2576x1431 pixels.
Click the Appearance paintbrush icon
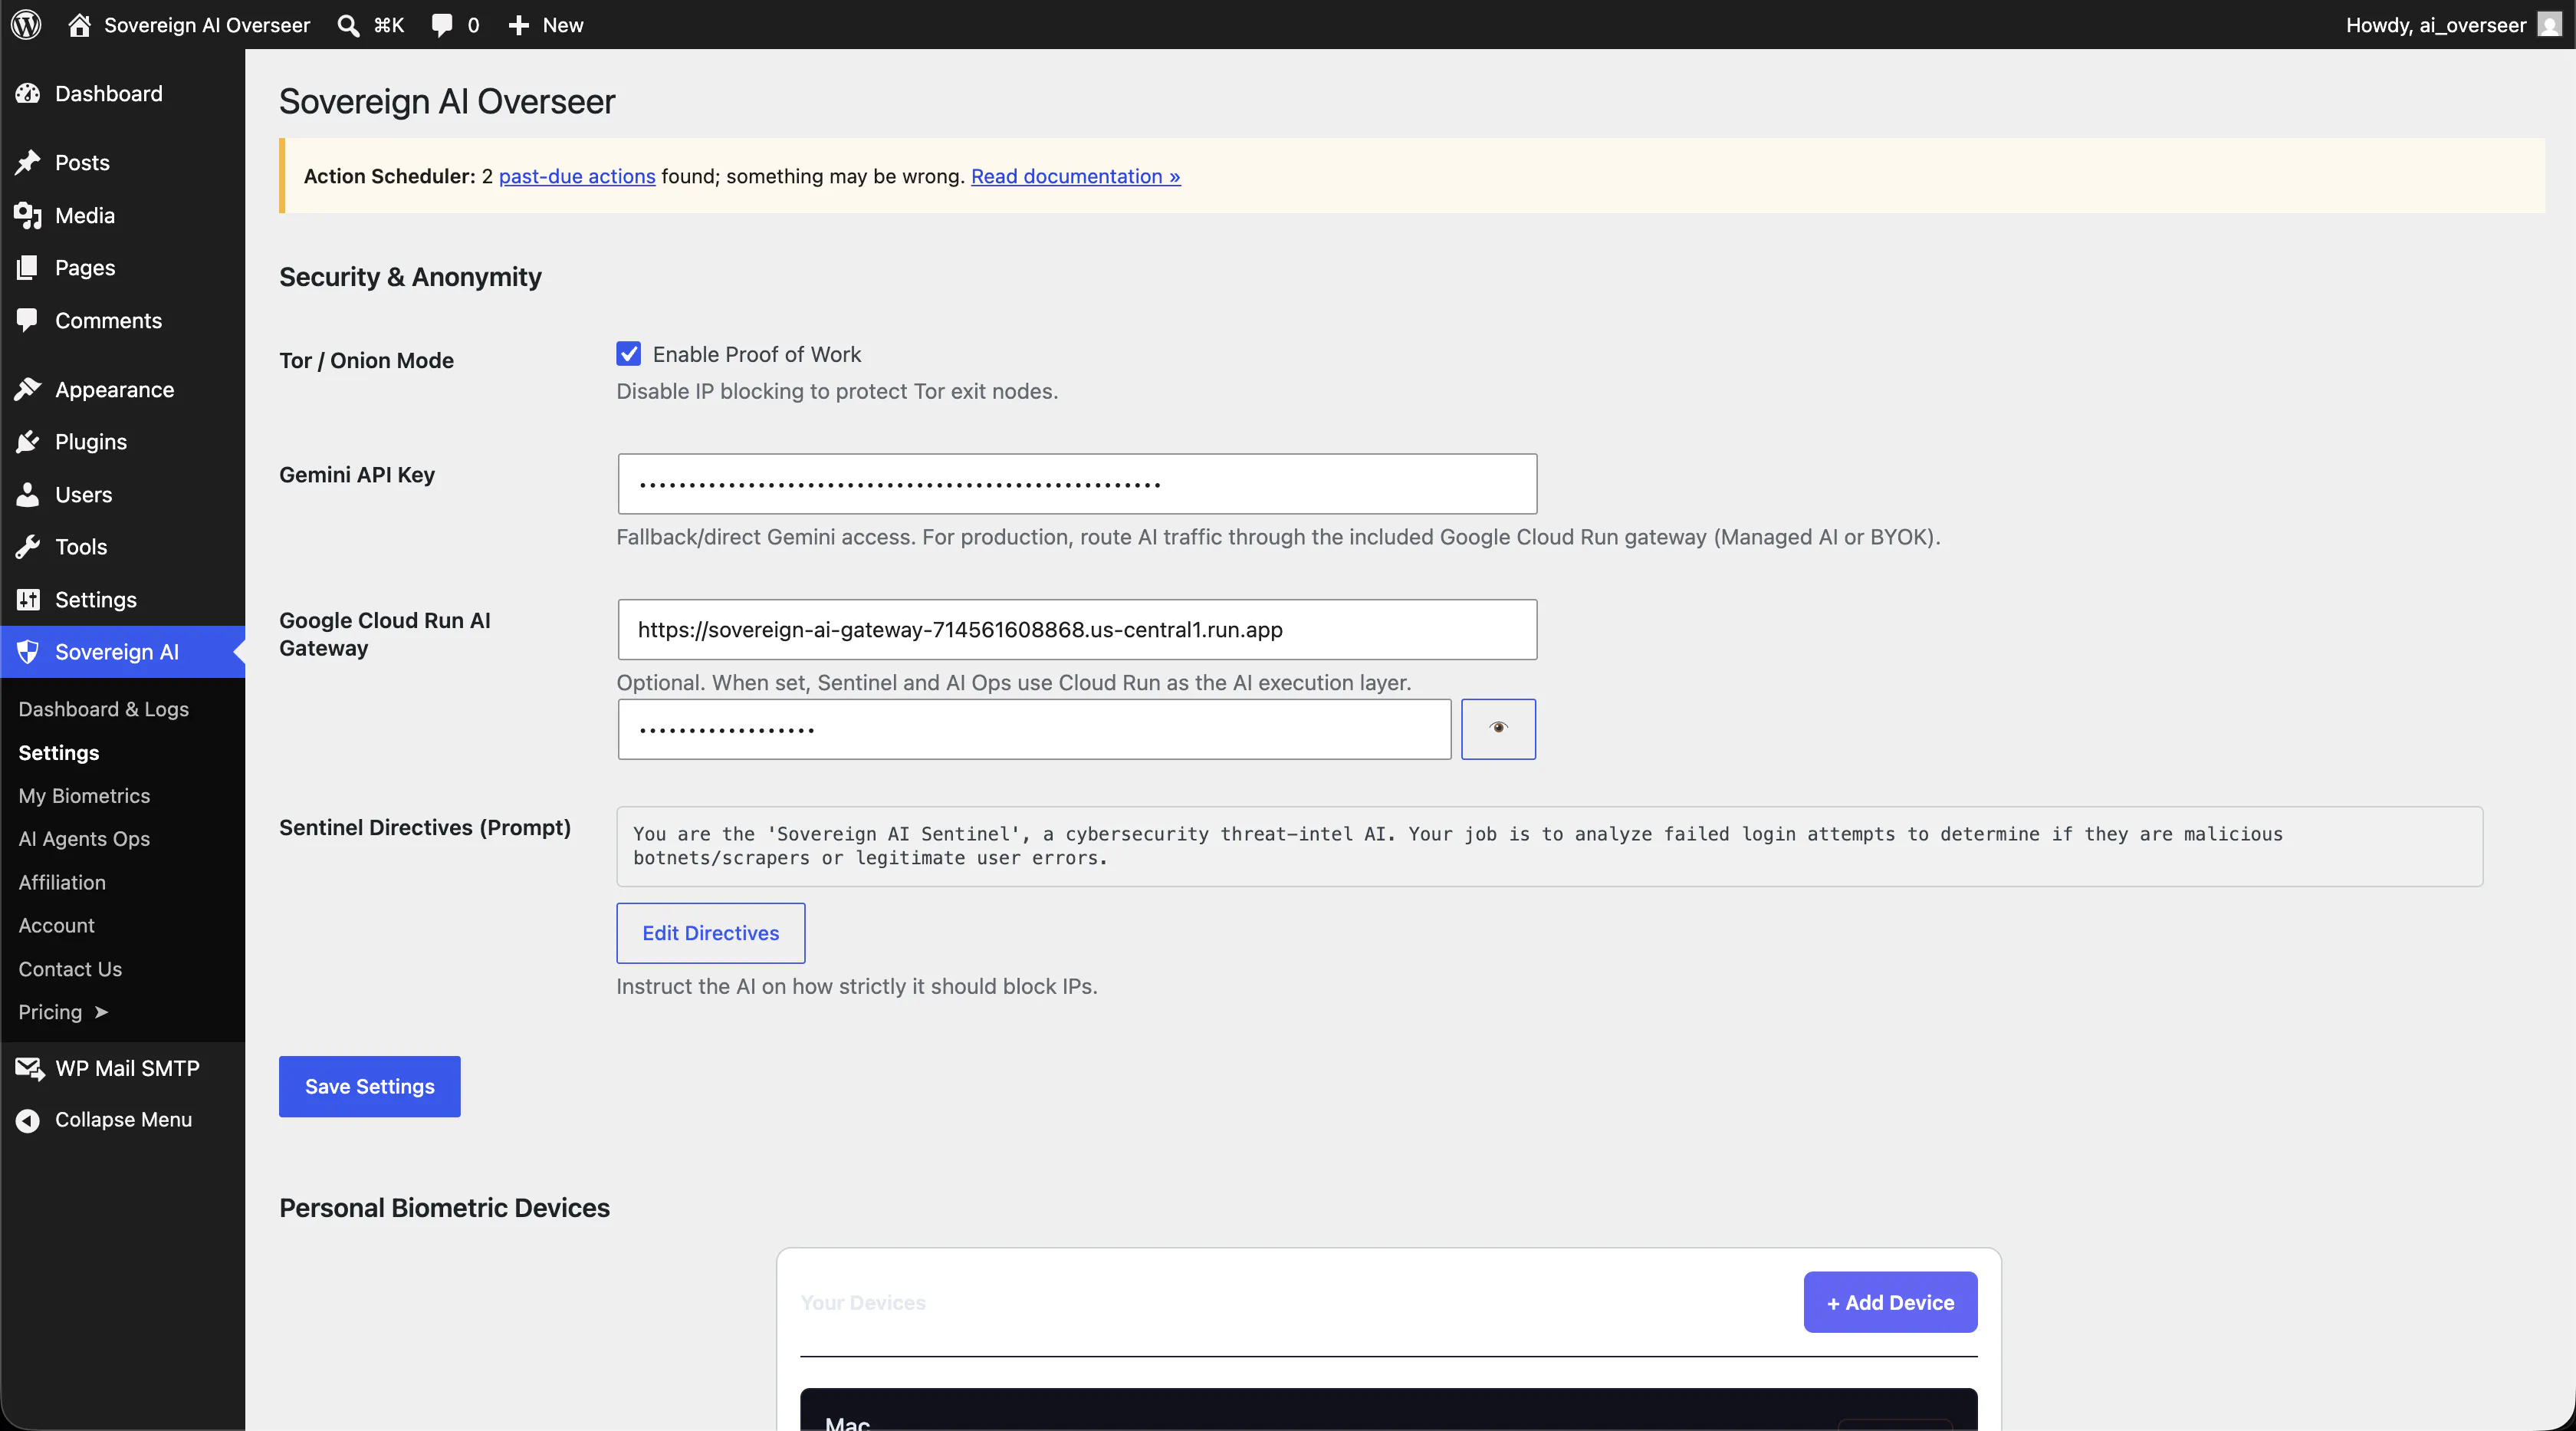(28, 389)
